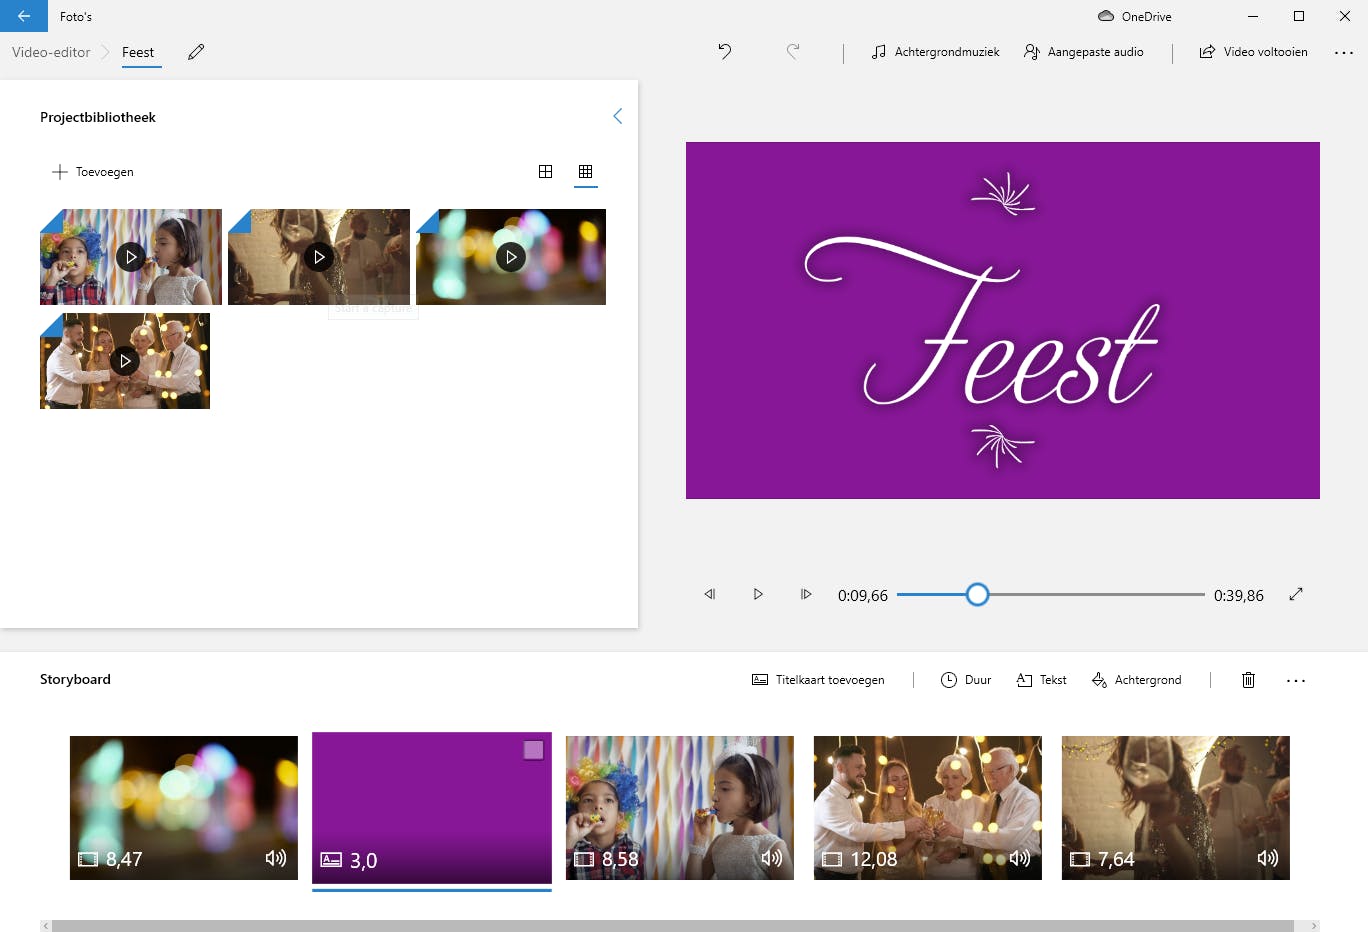Select the children party clip in library
Viewport: 1368px width, 932px height.
pos(131,257)
